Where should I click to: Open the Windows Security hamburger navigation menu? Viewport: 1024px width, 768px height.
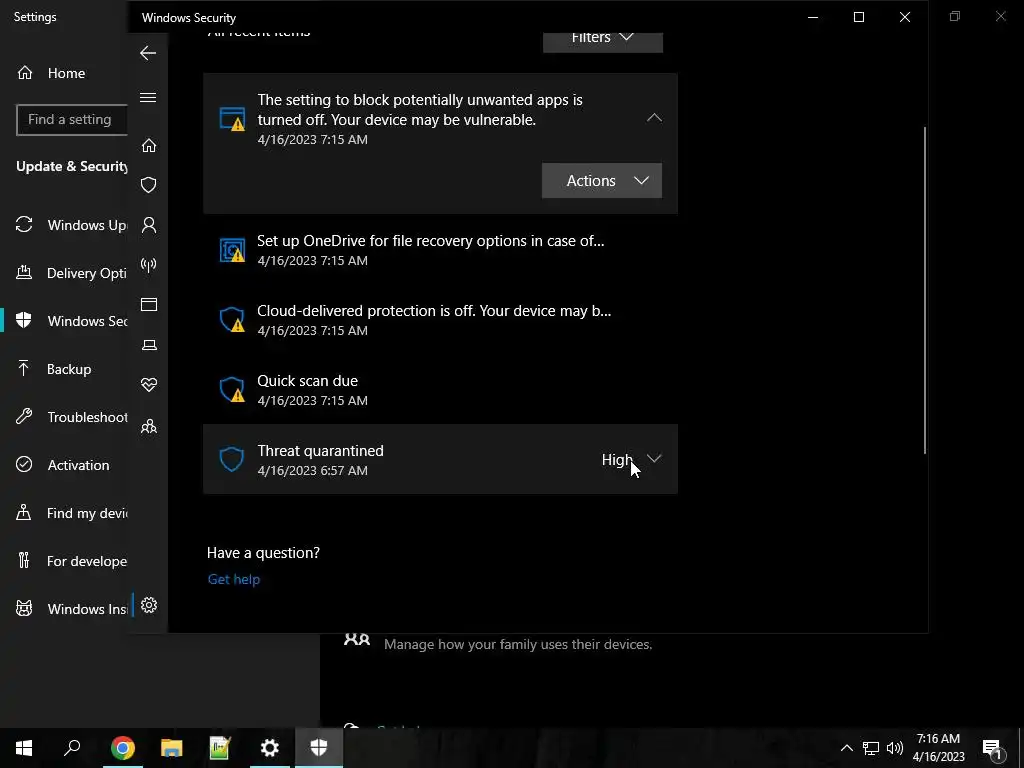(148, 98)
